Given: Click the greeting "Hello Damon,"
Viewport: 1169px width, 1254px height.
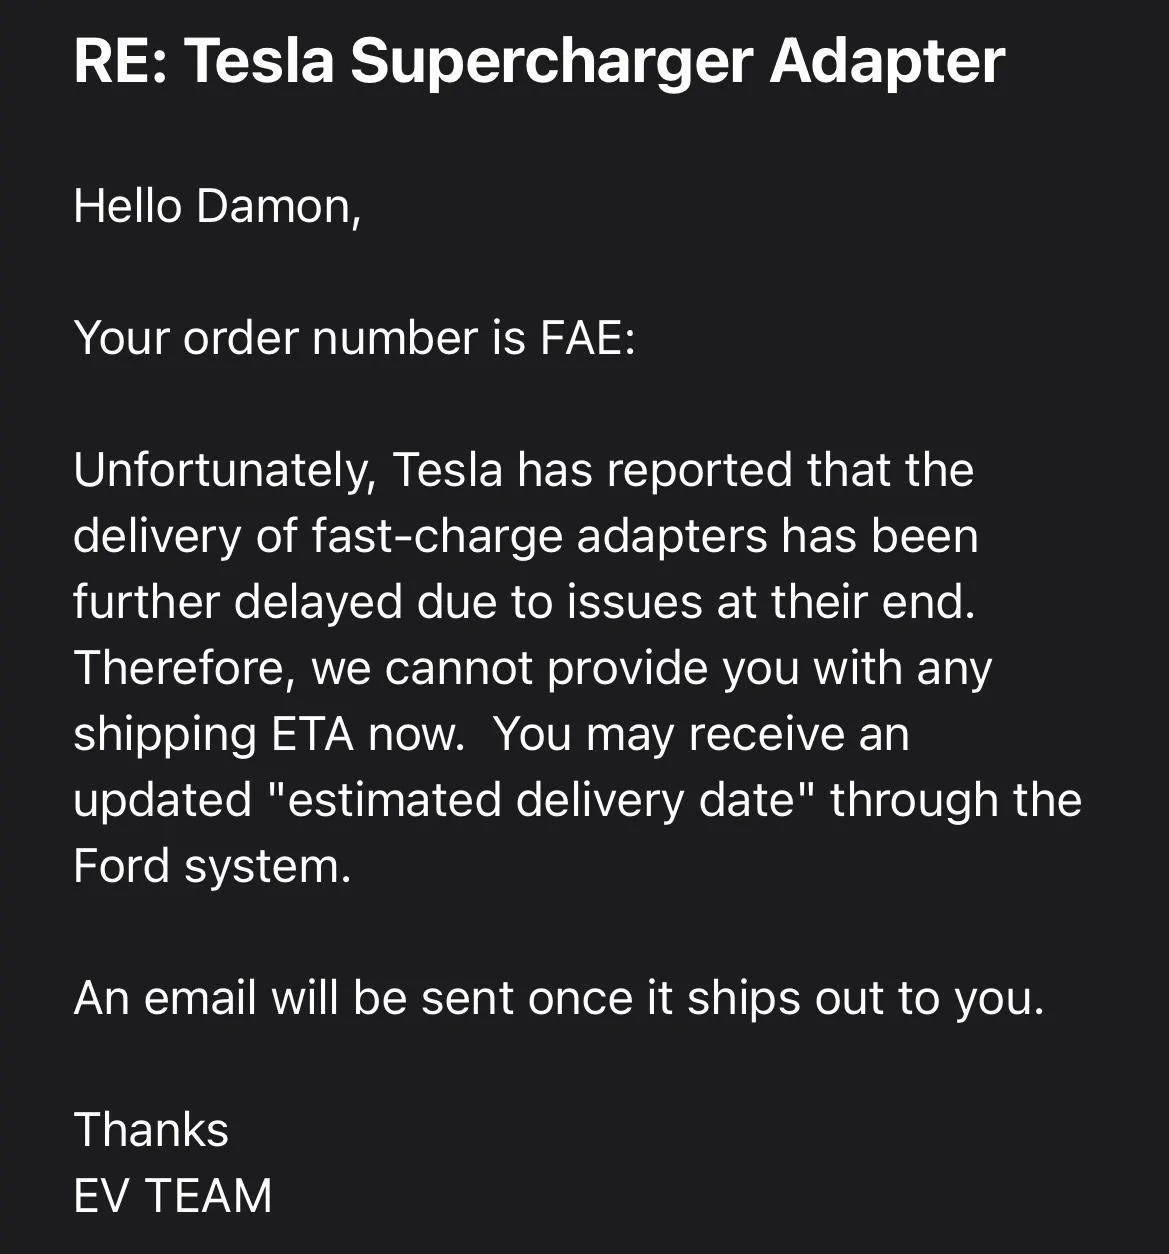Looking at the screenshot, I should click(216, 207).
